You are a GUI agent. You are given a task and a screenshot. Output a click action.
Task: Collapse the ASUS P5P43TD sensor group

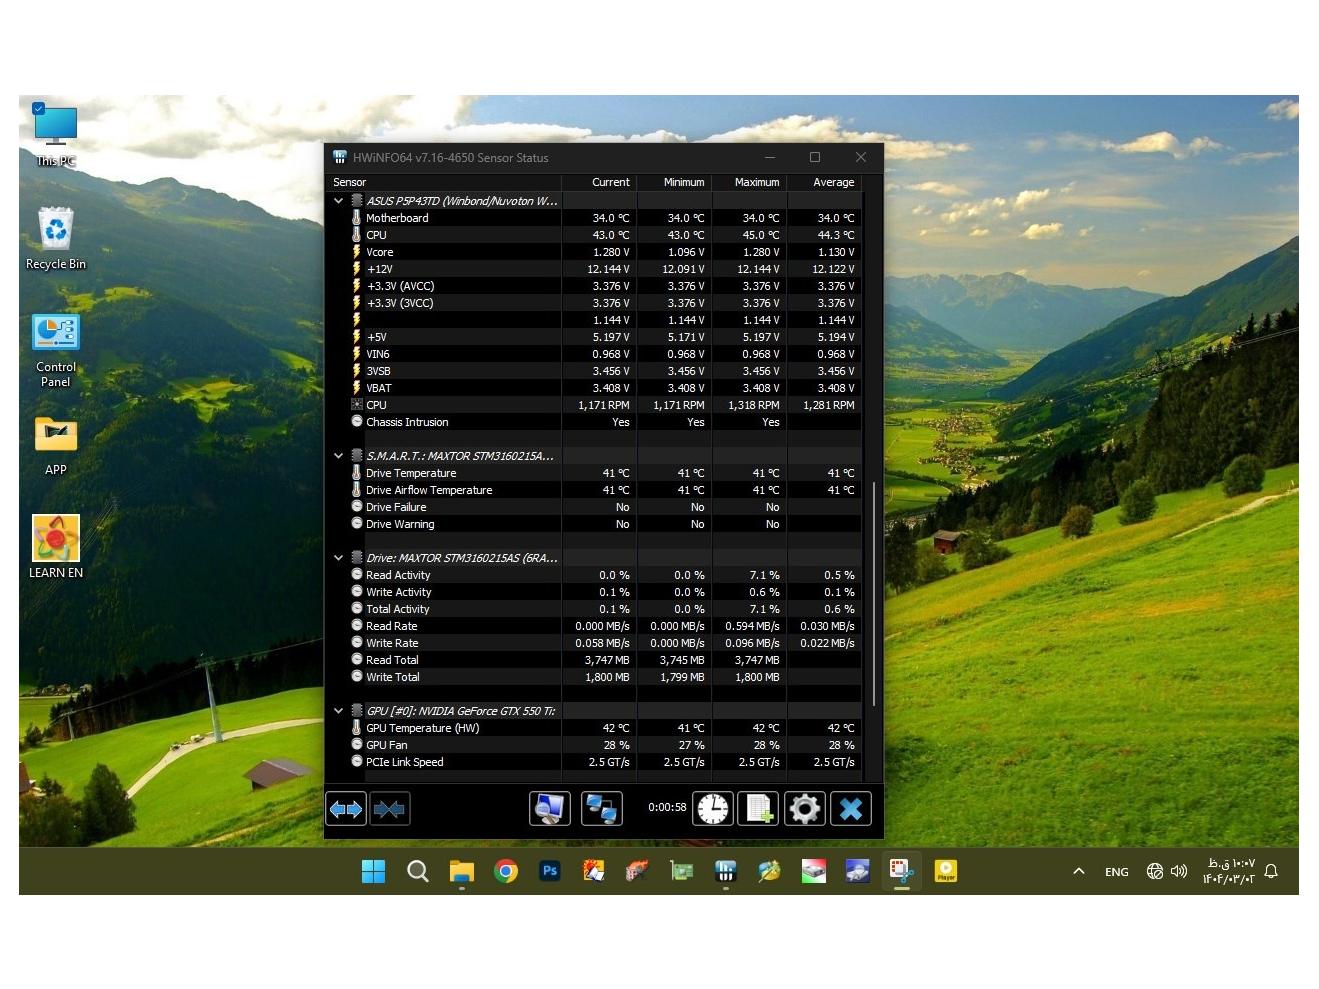339,201
